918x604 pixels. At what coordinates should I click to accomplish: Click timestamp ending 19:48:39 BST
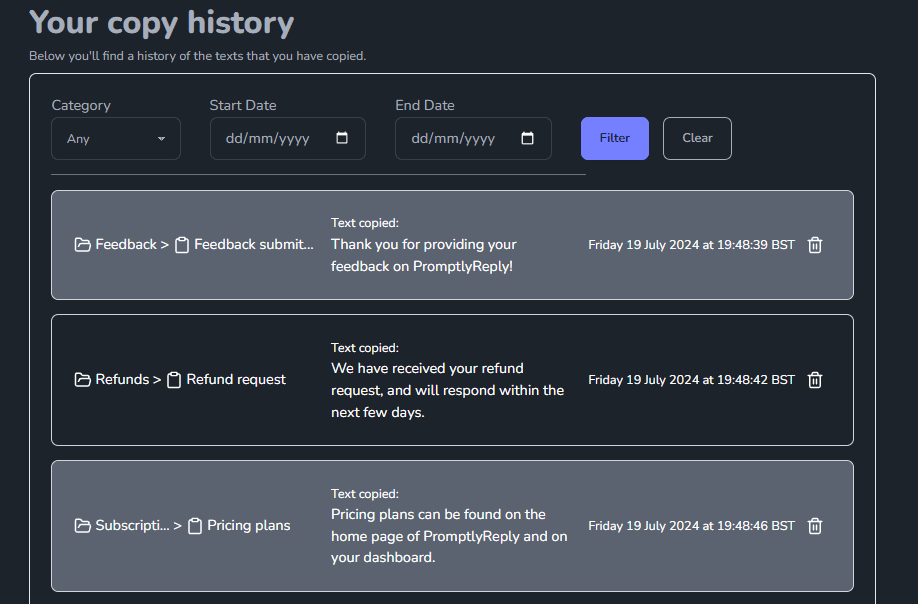[x=691, y=245]
